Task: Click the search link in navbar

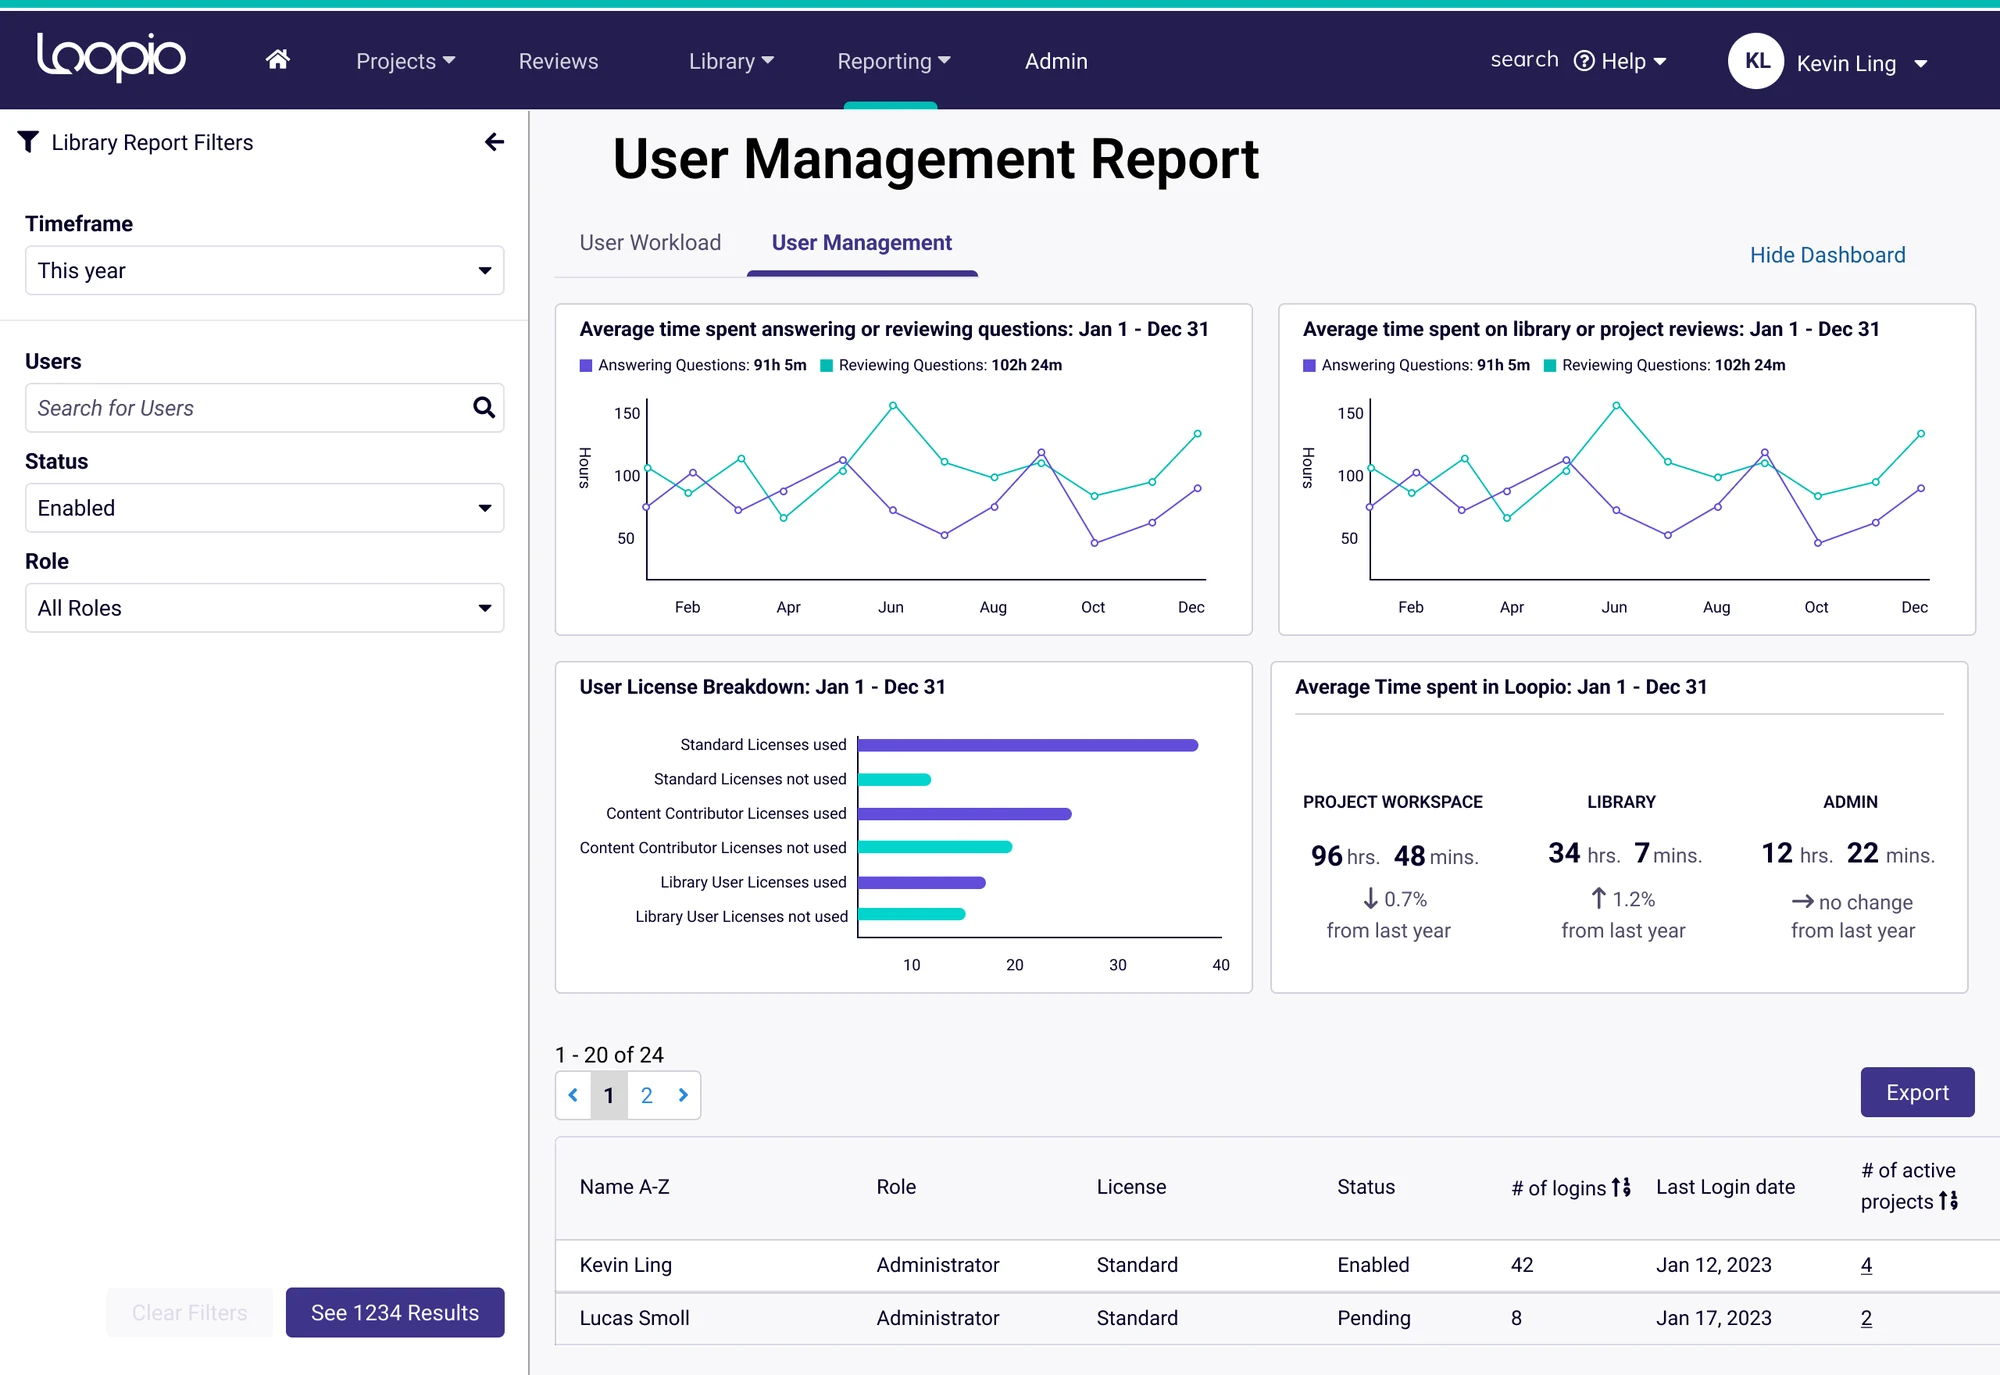Action: 1524,59
